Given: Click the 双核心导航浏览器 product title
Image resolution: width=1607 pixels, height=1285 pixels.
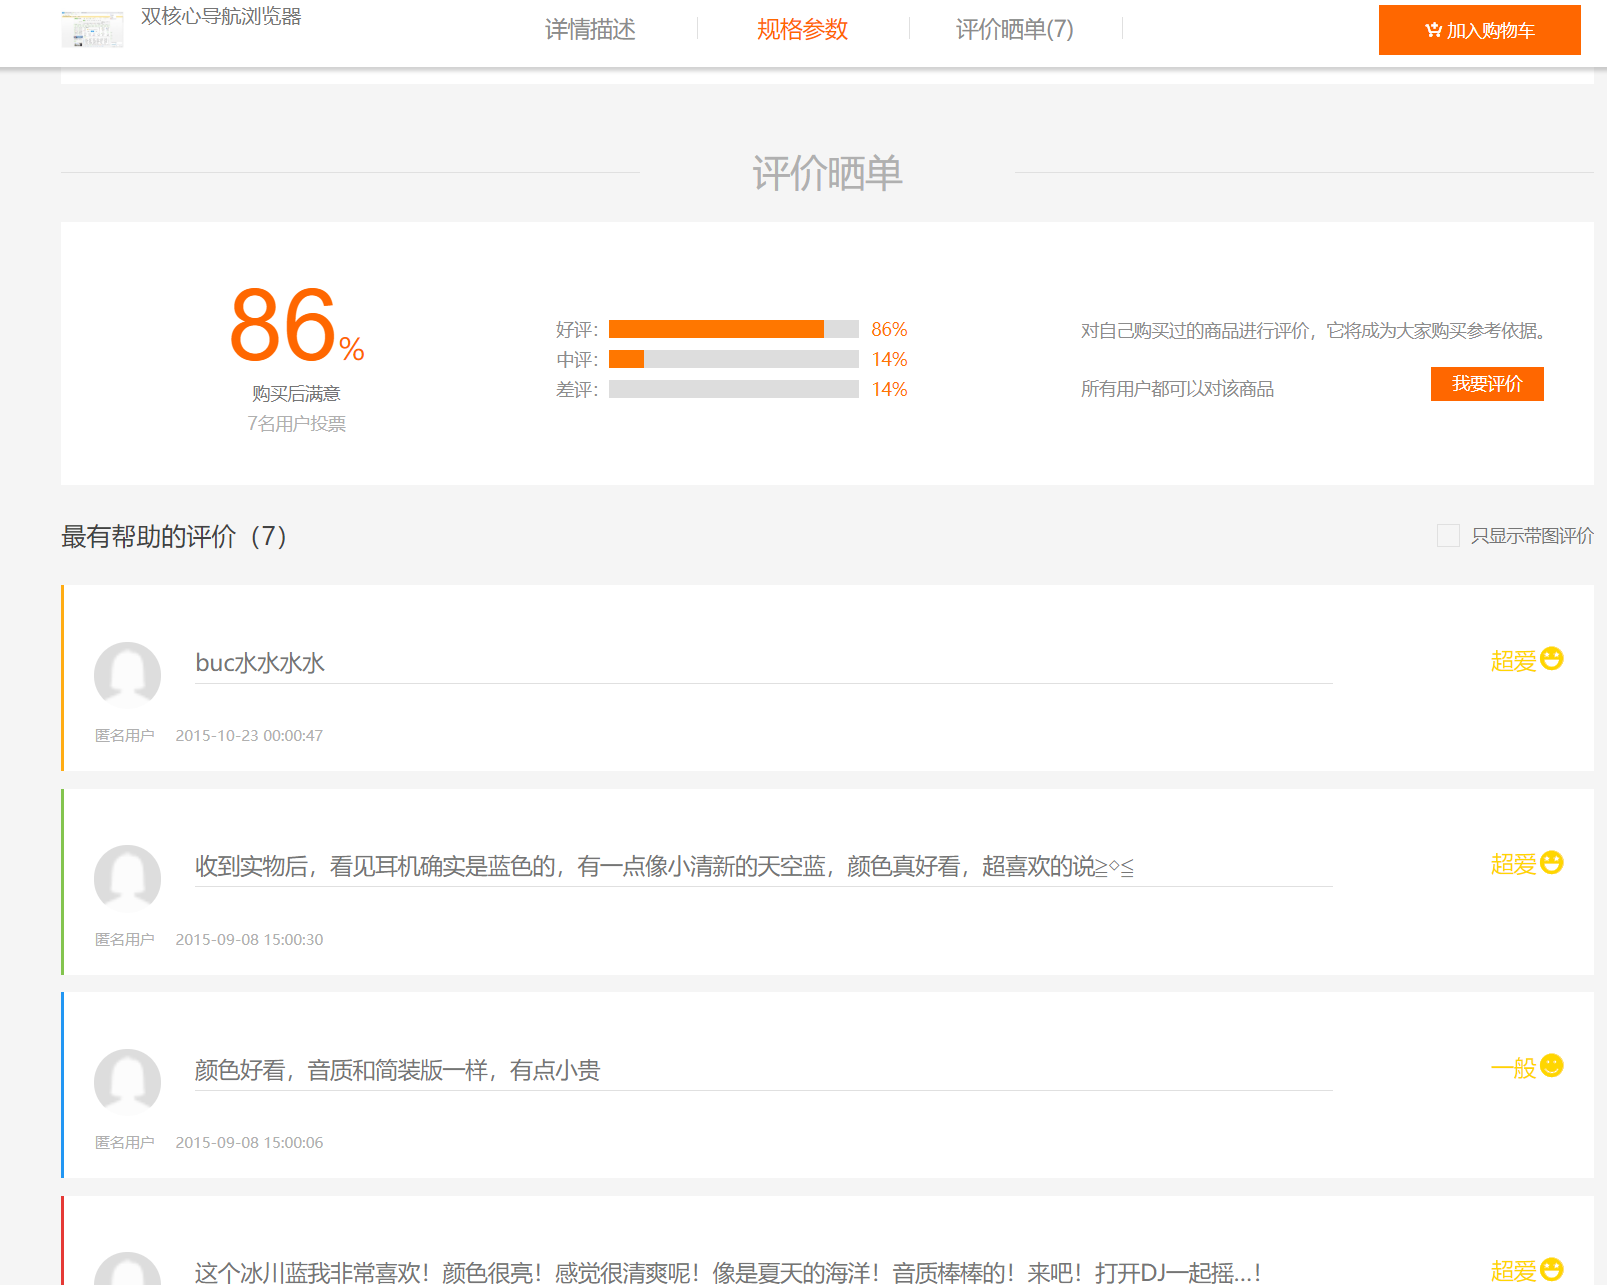Looking at the screenshot, I should point(221,17).
